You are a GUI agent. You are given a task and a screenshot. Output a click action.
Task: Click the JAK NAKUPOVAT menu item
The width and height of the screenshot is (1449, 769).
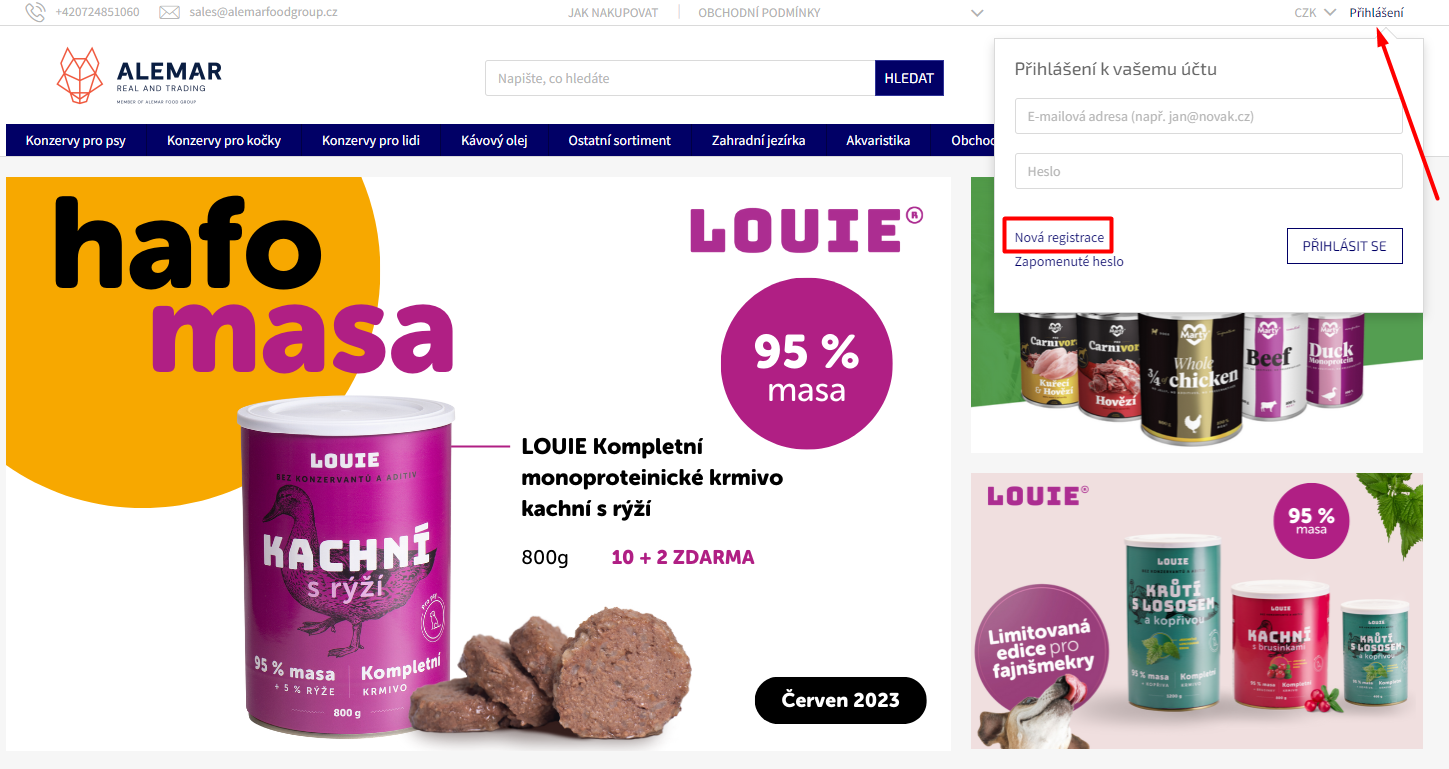[x=613, y=12]
